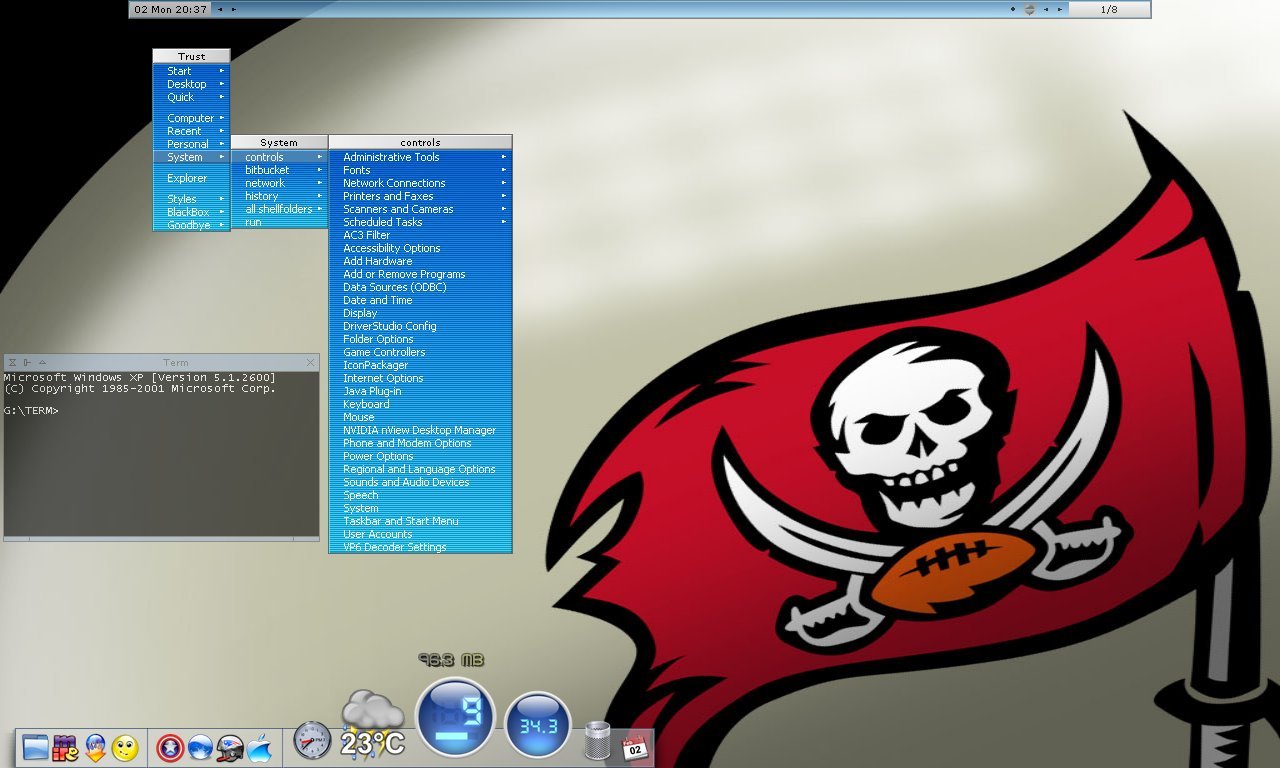Open Fonts in the controls menu
Screen dimensions: 1280x768
tap(420, 170)
